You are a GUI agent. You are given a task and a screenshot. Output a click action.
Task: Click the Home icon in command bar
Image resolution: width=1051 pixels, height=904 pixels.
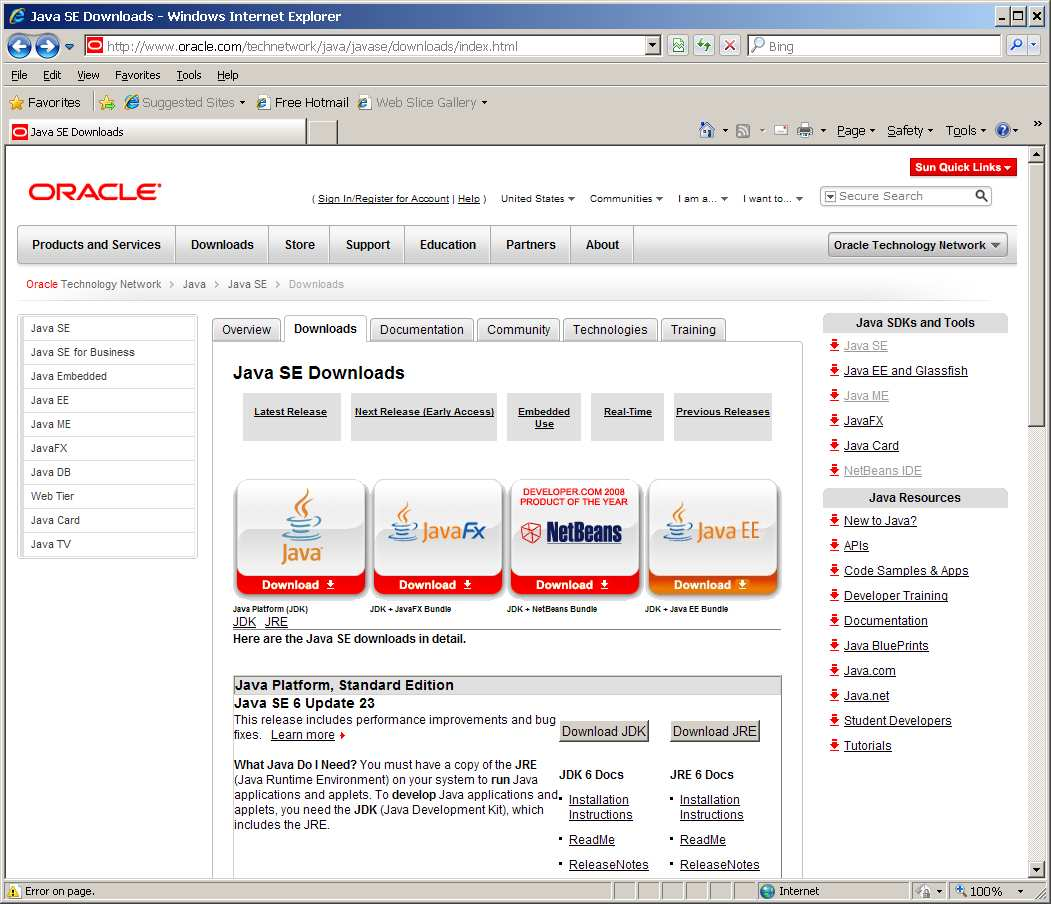[x=706, y=130]
